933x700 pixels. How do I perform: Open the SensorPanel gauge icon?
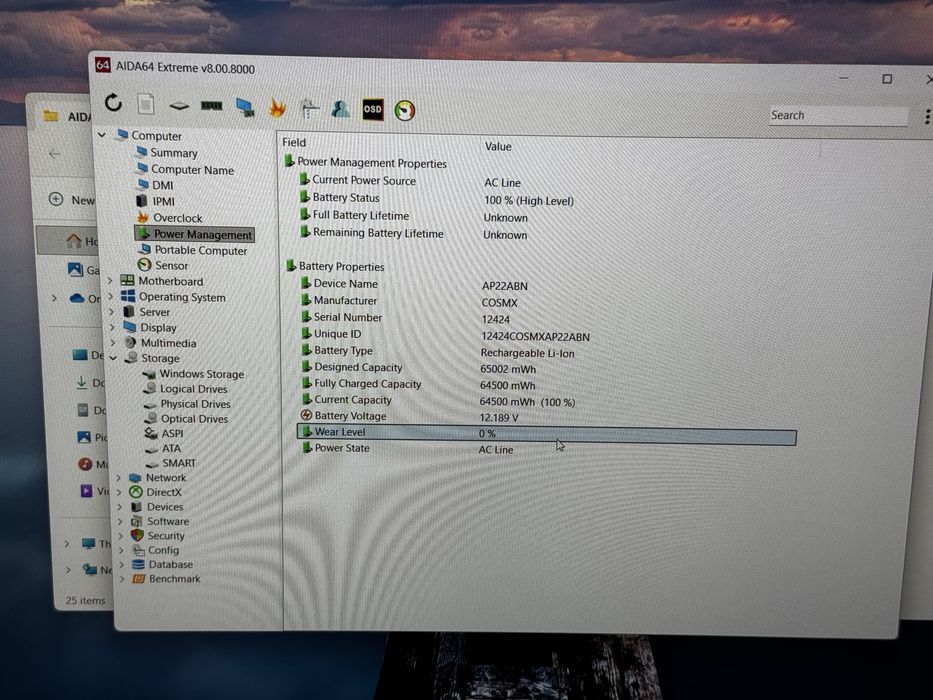(x=405, y=110)
